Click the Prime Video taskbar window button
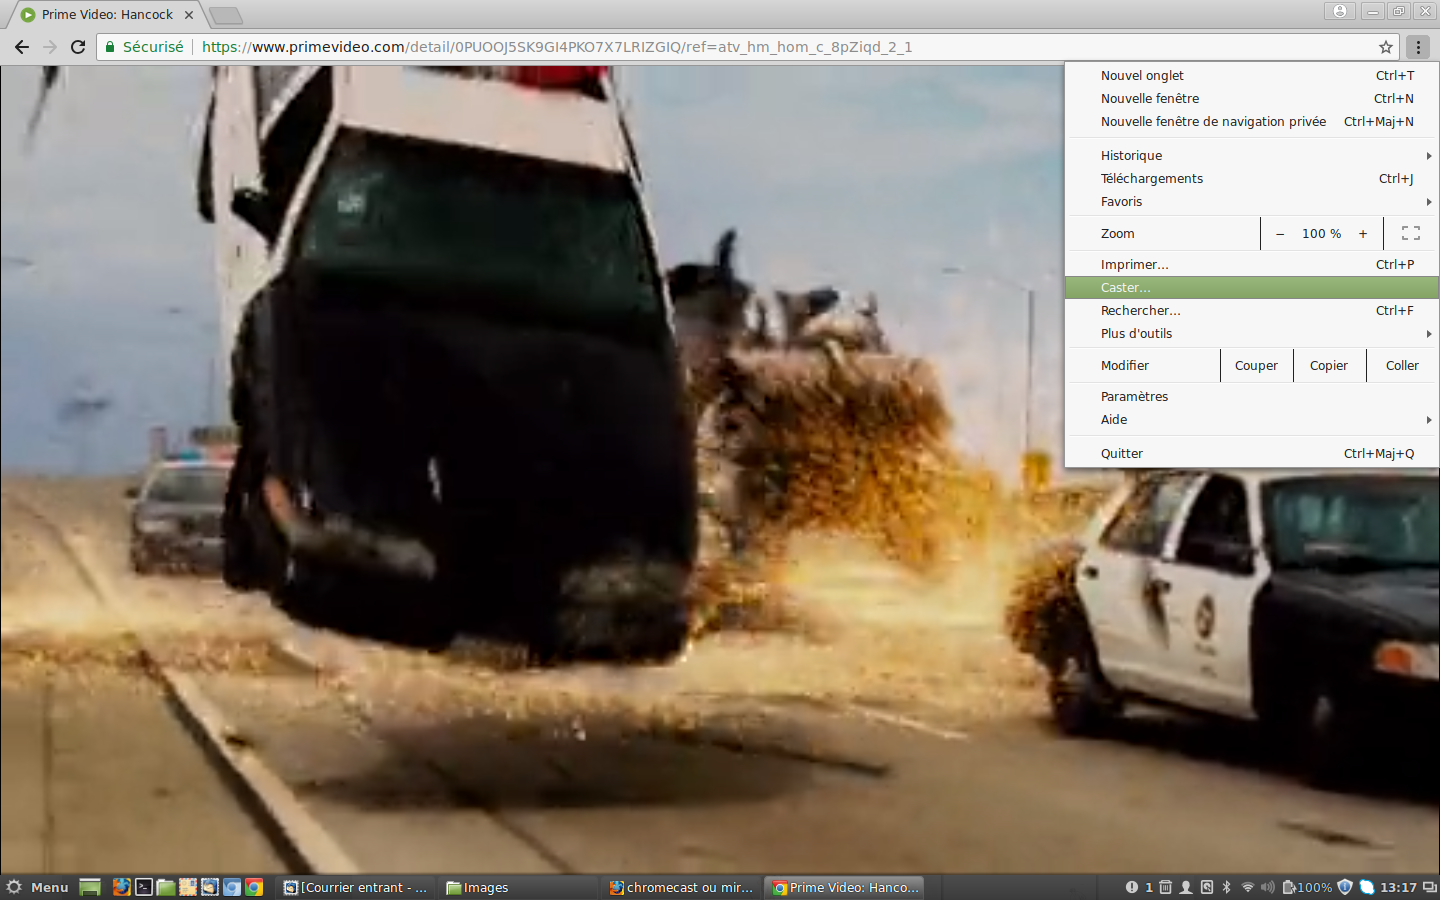Image resolution: width=1440 pixels, height=900 pixels. tap(846, 887)
